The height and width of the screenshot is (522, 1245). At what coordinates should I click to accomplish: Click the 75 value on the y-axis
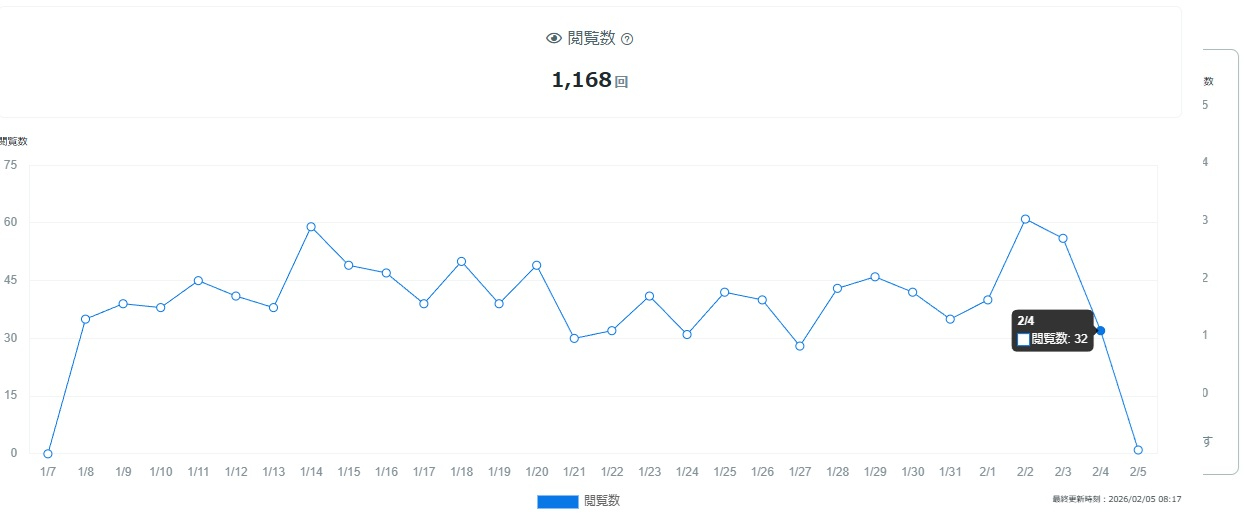(11, 165)
